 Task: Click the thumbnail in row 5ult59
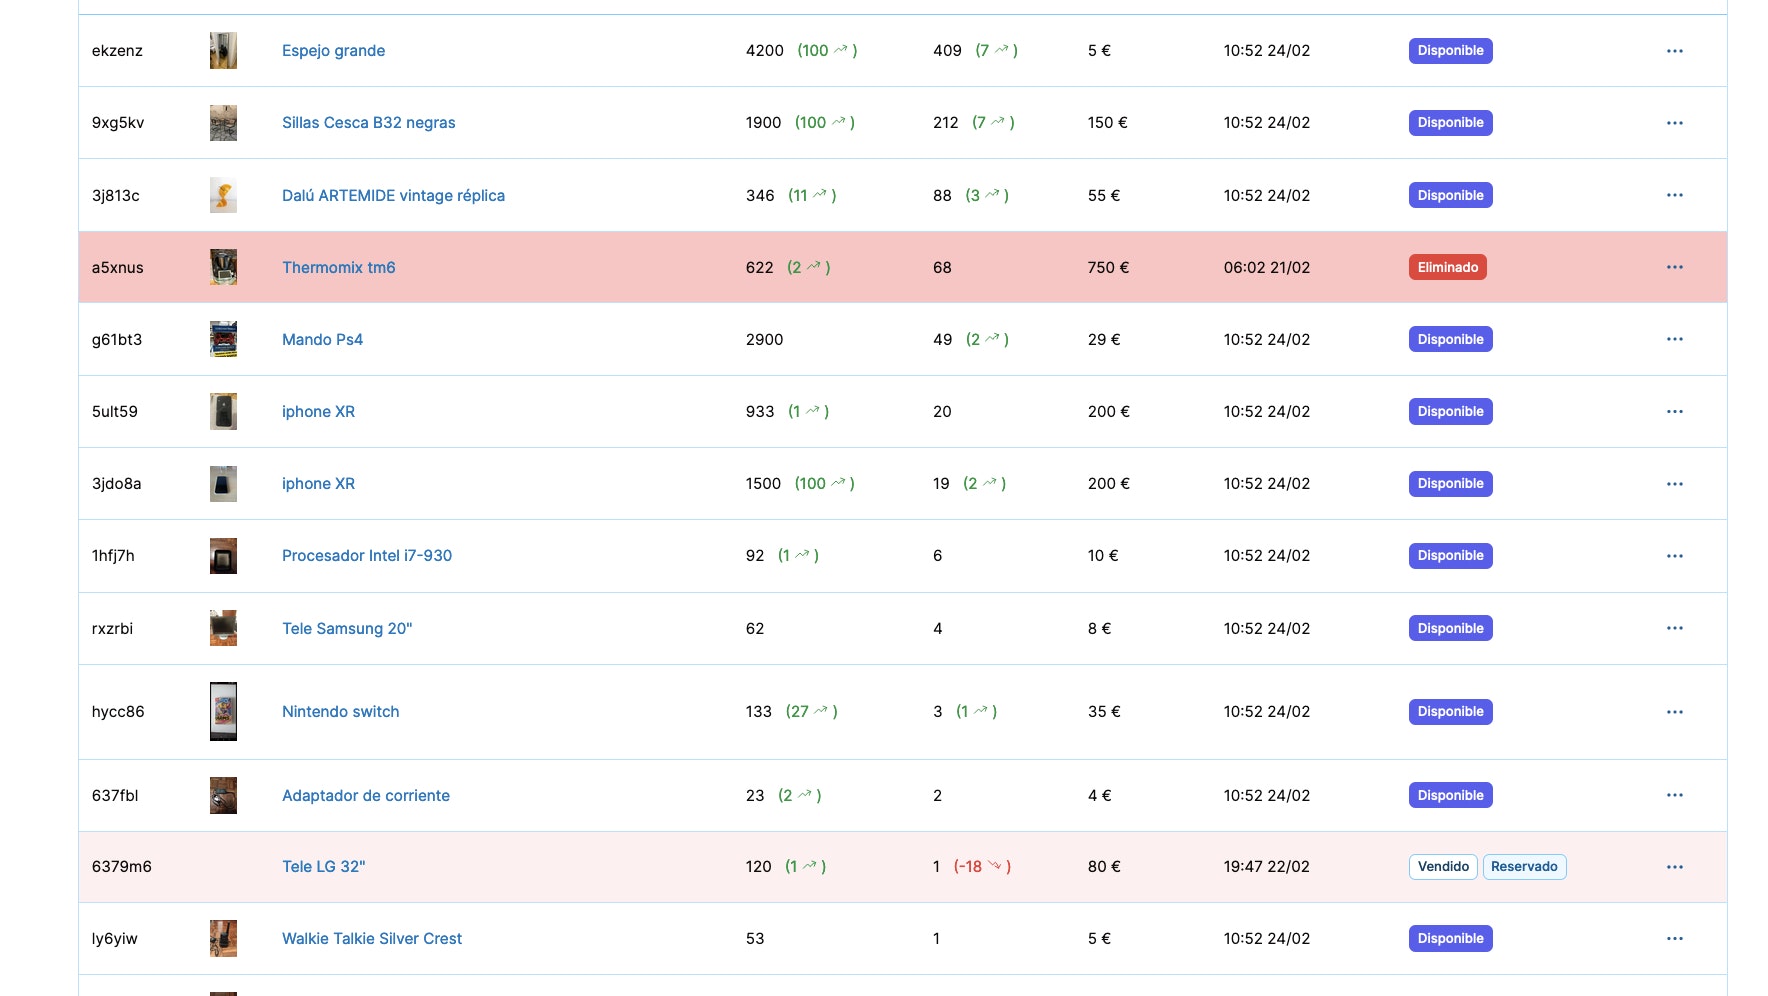223,411
